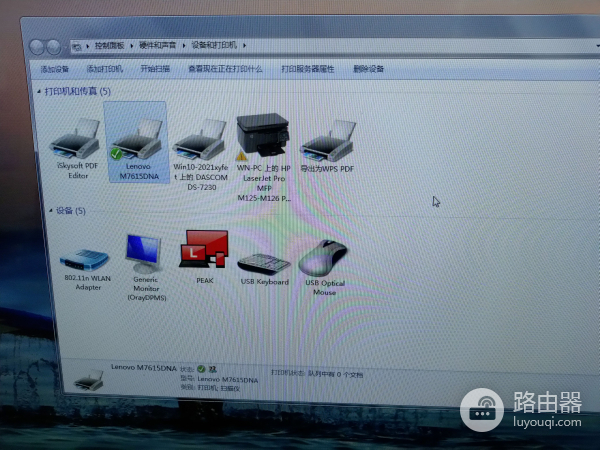Click the shared-users status icon in details pane
600x450 pixels.
213,369
